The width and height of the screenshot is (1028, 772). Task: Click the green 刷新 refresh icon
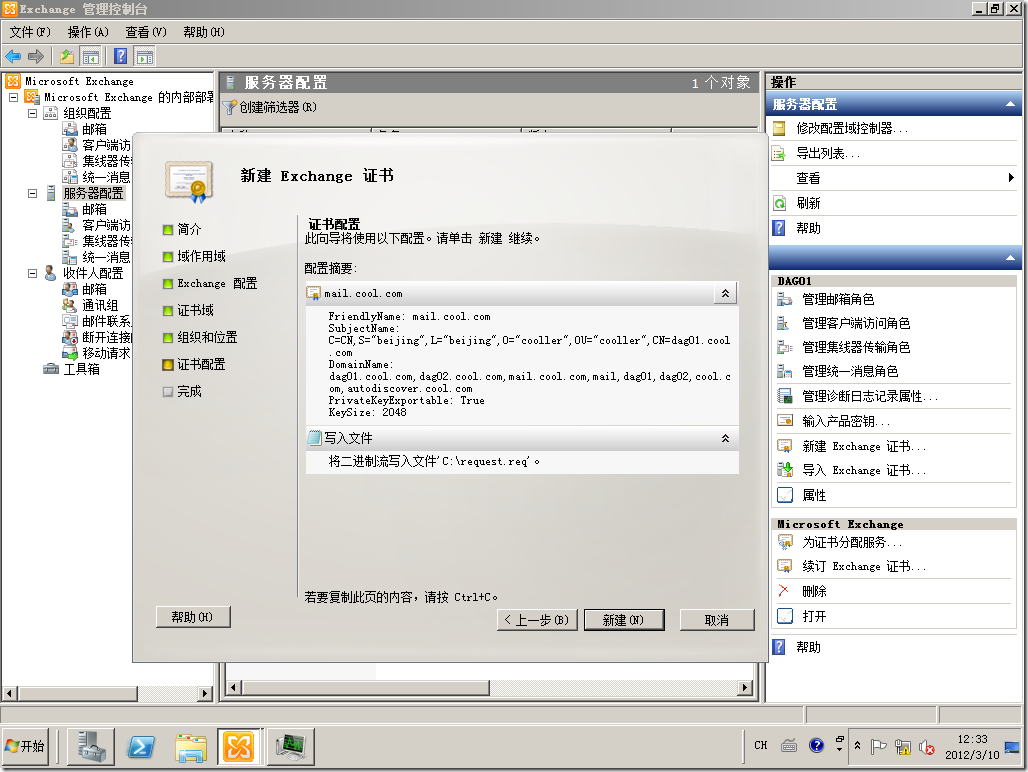click(782, 202)
